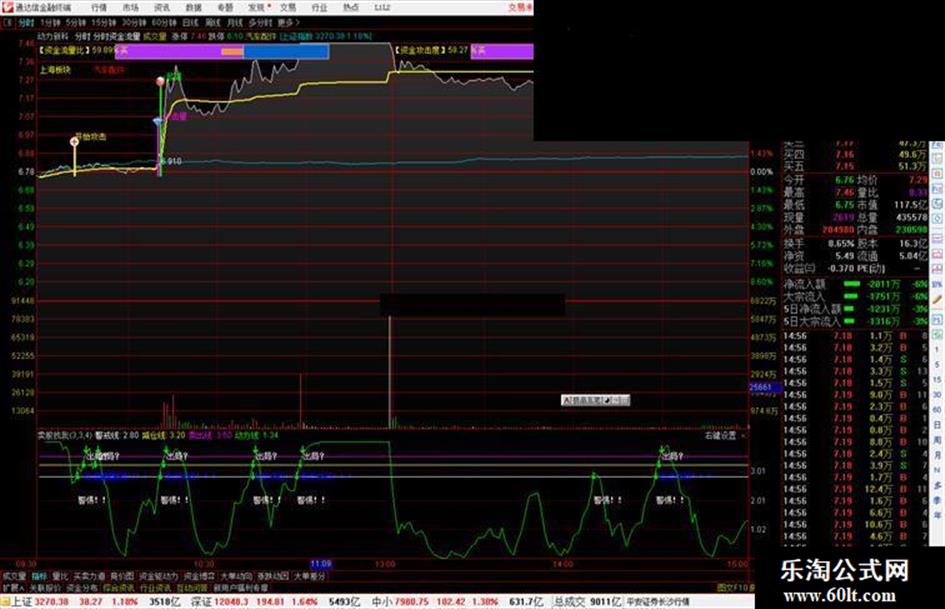Click the 净流入额 row in the quote panel
Viewport: 945px width, 609px height.
(x=856, y=284)
